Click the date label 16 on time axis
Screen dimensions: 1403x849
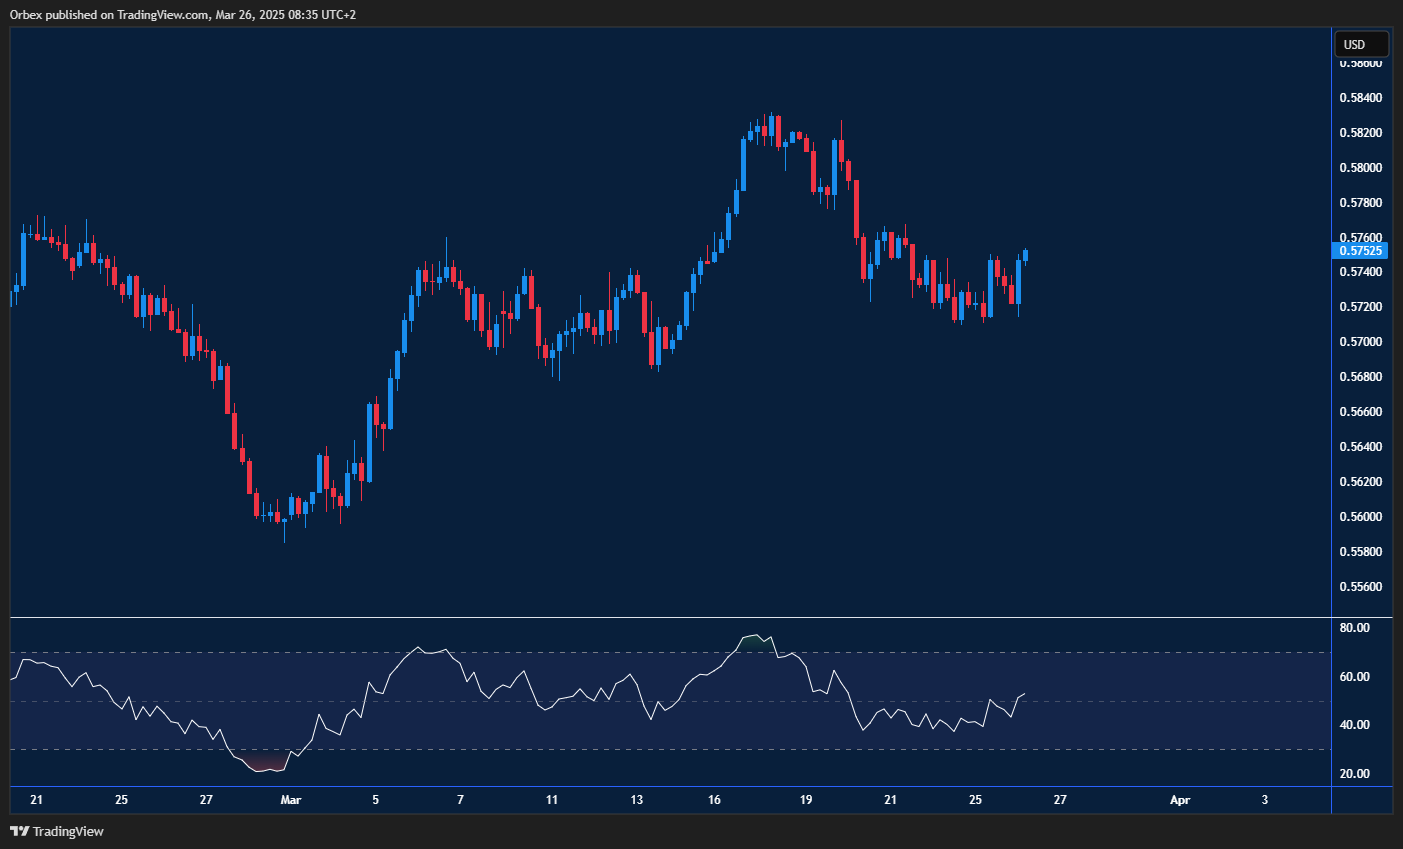[x=714, y=800]
